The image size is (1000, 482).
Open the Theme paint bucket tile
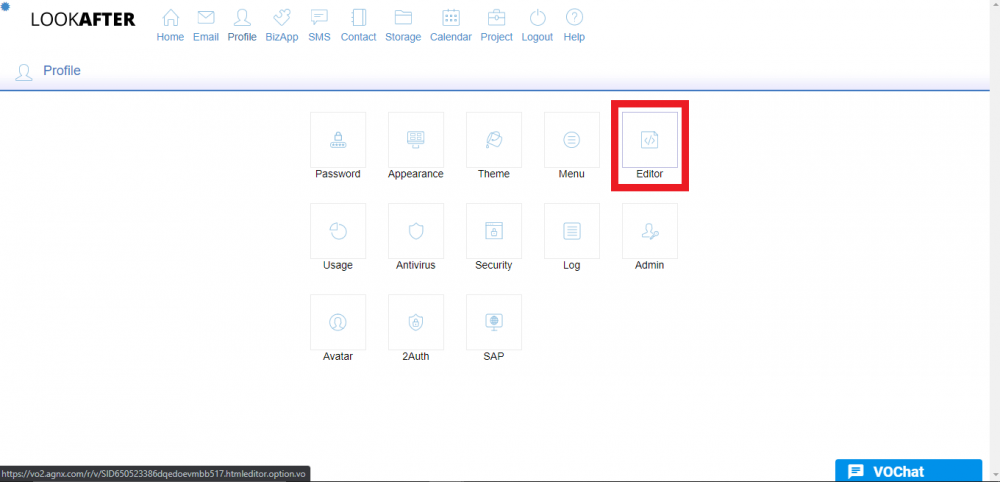(494, 140)
